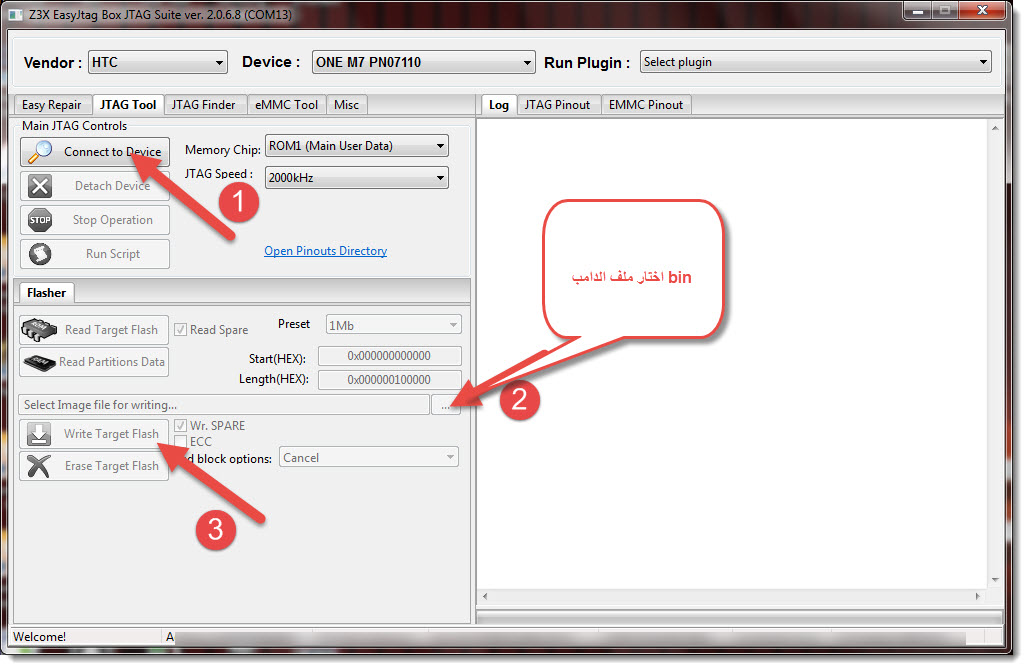The height and width of the screenshot is (670, 1028).
Task: Click the Erase Target Flash button label
Action: click(112, 466)
